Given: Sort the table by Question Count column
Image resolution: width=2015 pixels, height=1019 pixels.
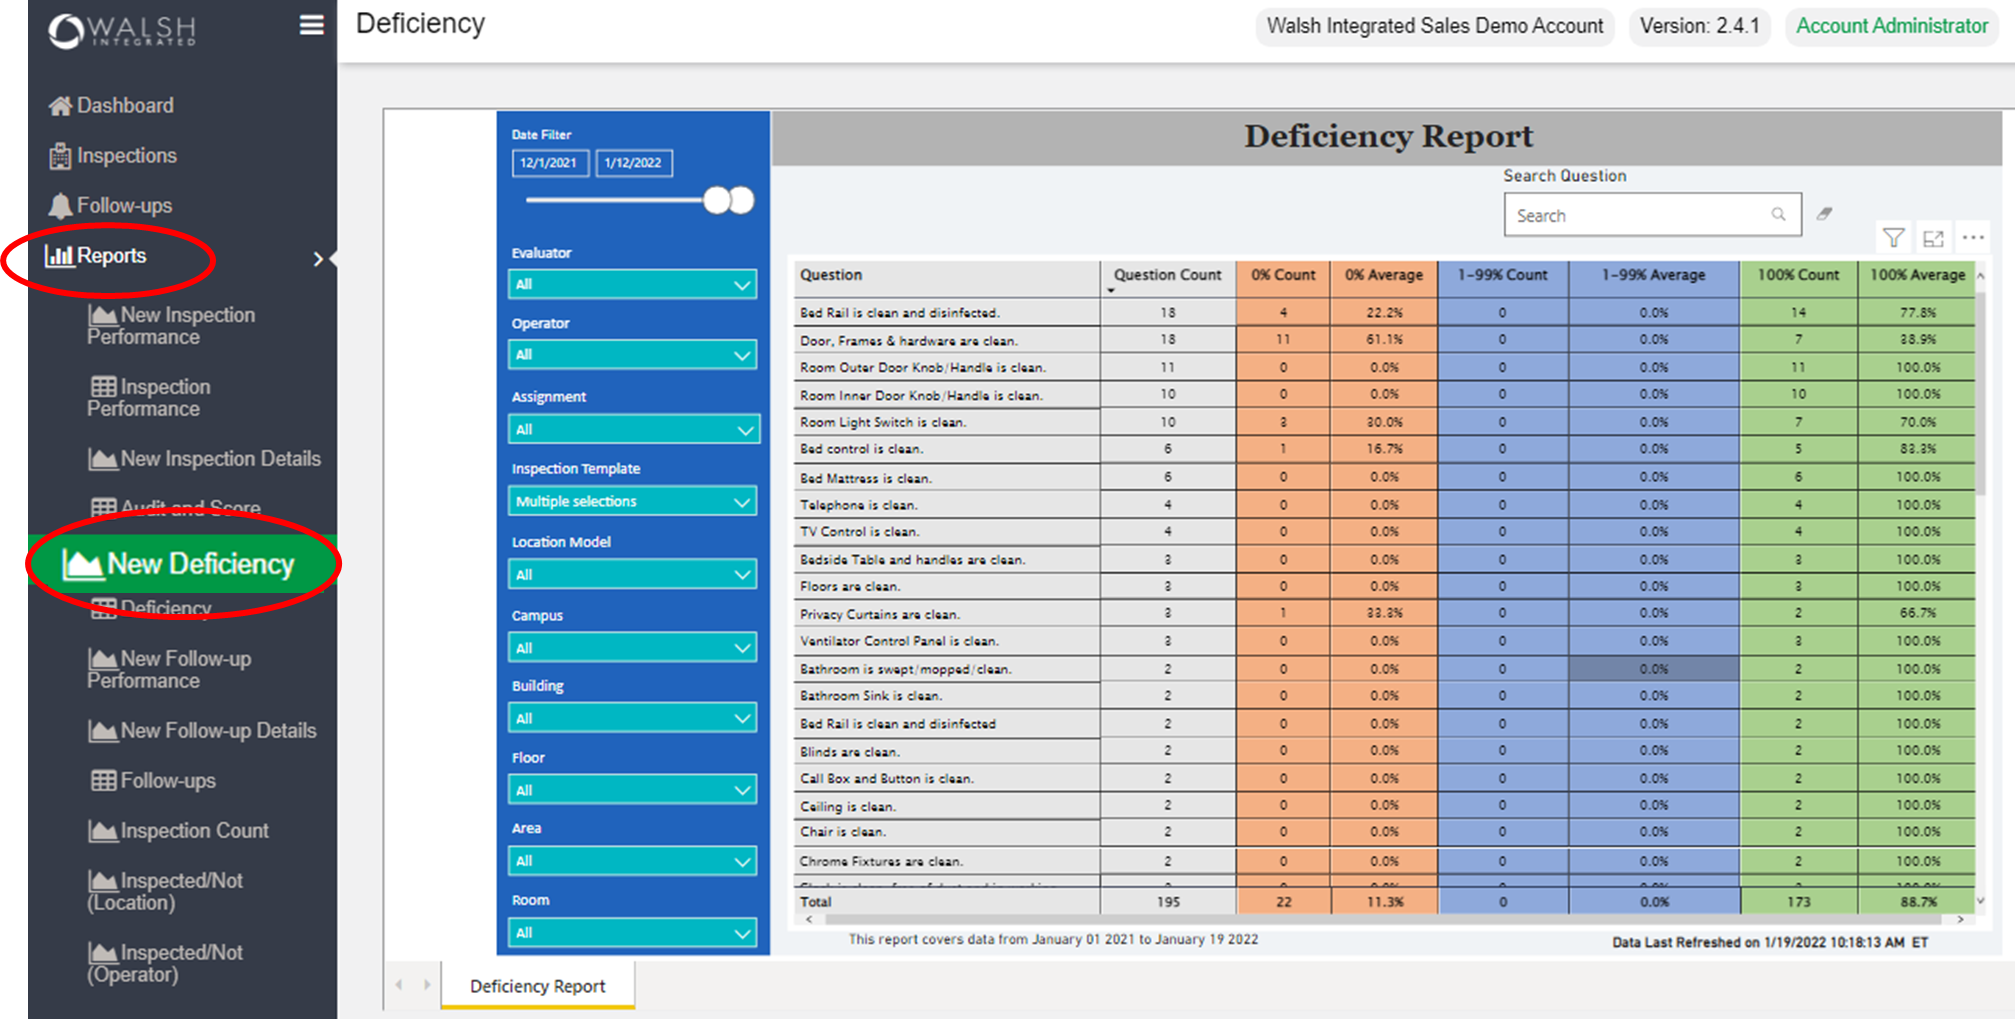Looking at the screenshot, I should click(x=1166, y=275).
